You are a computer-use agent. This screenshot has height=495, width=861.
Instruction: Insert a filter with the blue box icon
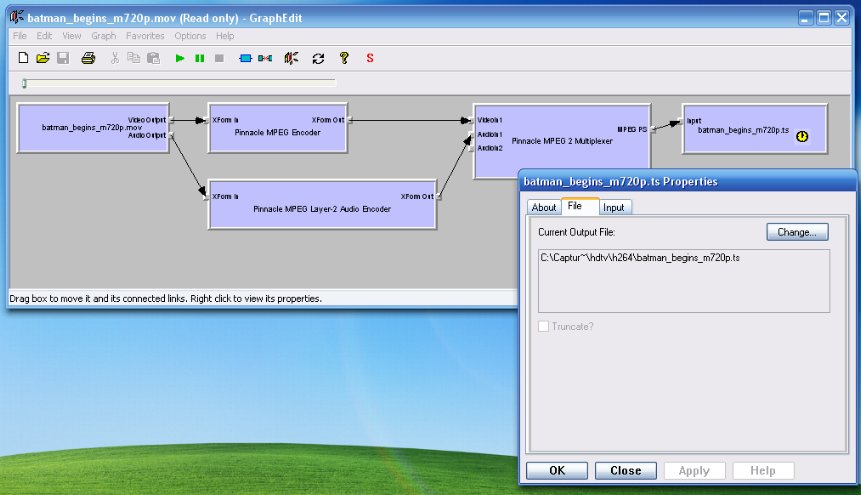click(245, 58)
